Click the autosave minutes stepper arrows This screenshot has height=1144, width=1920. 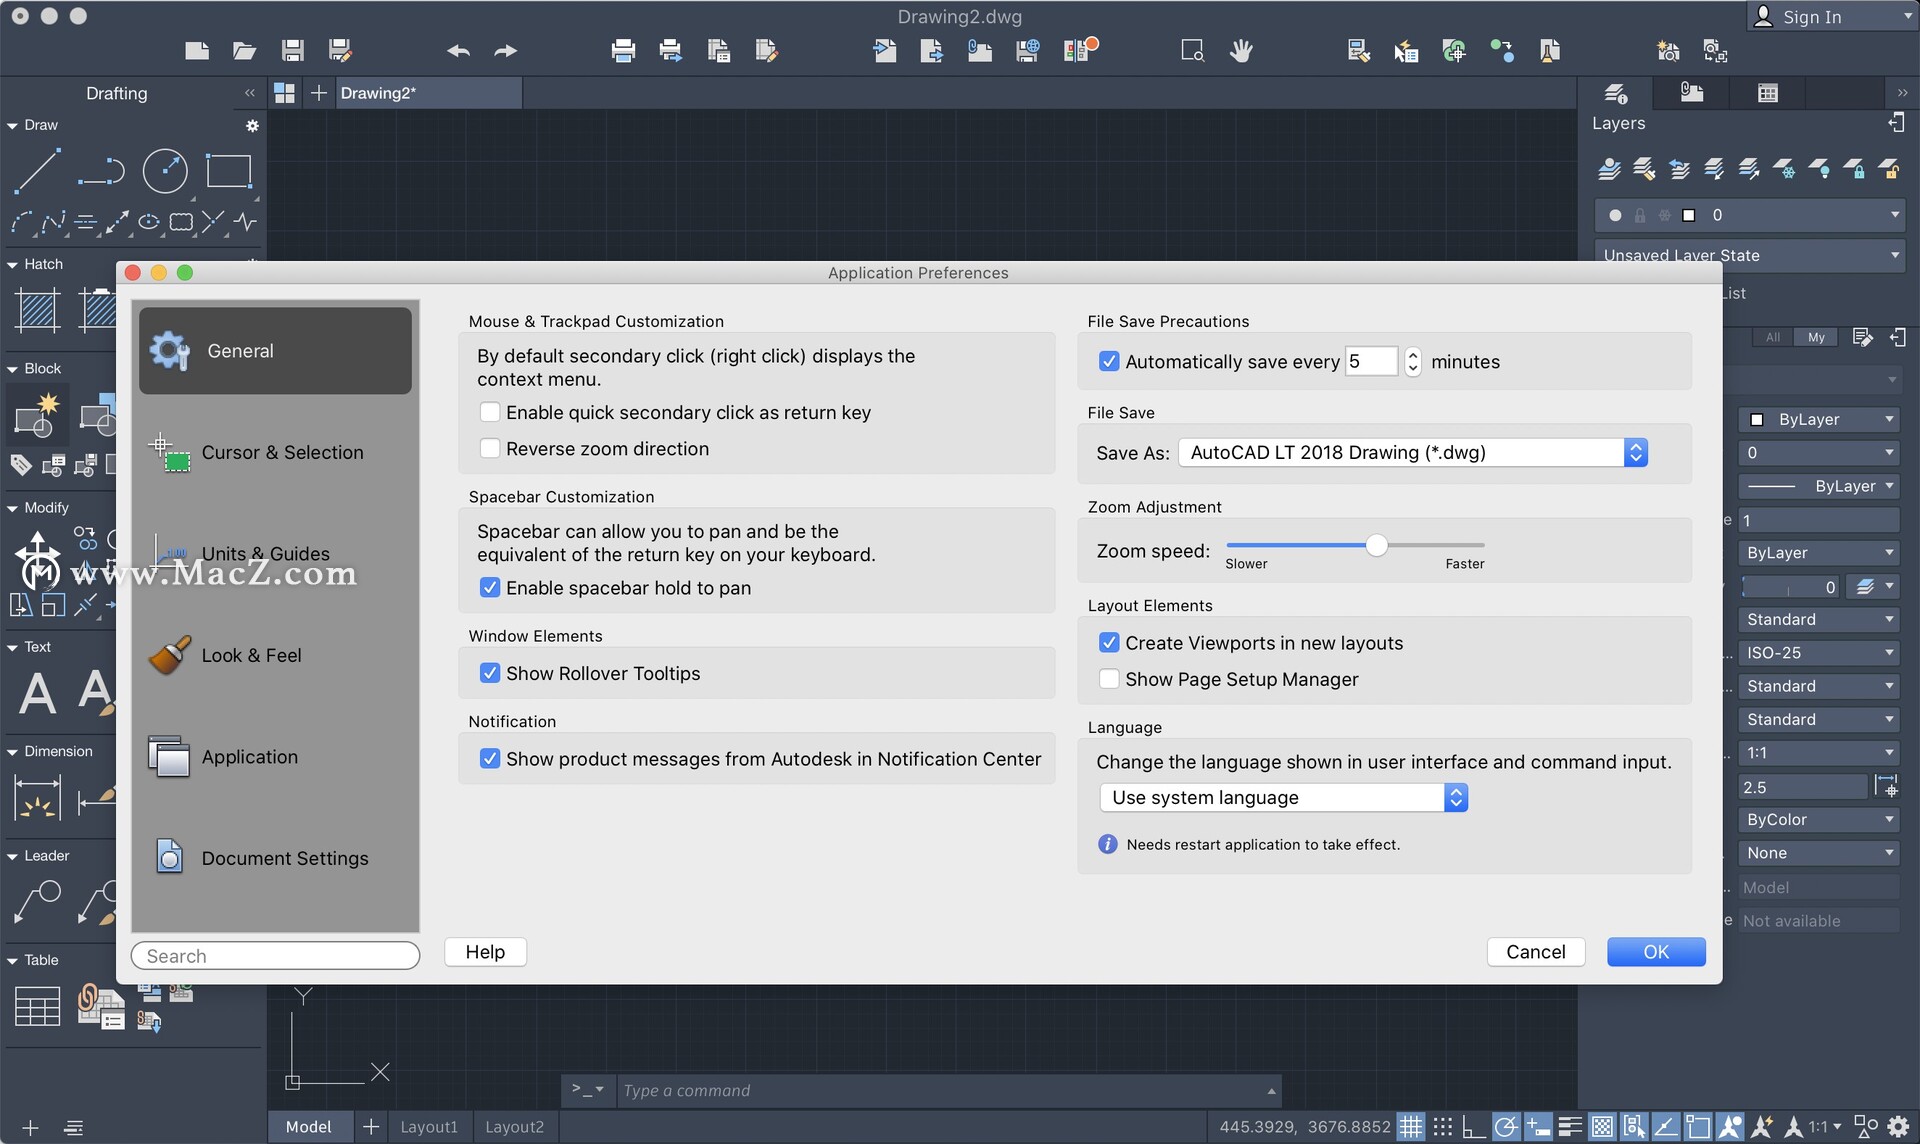(x=1412, y=361)
